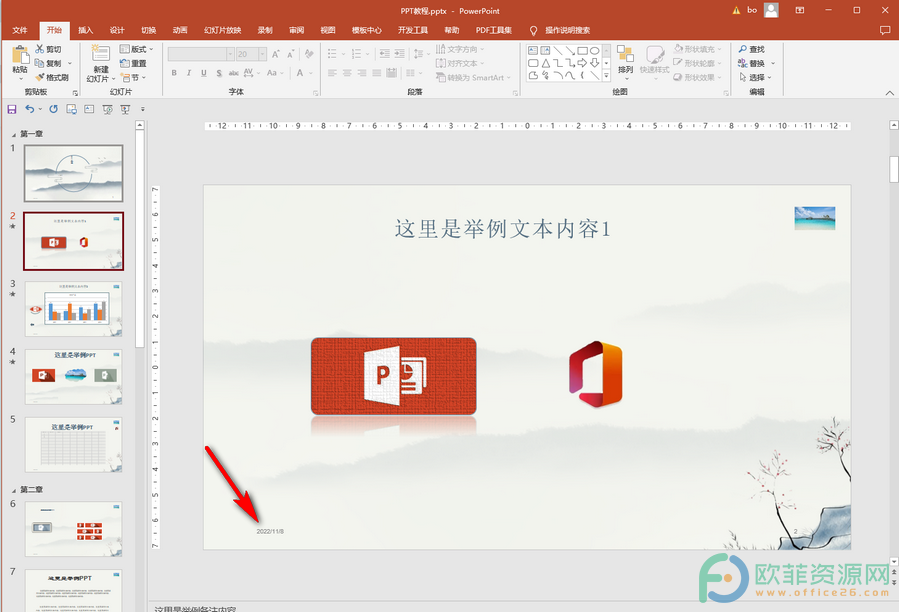
Task: Select slide 1 thumbnail
Action: [x=73, y=173]
